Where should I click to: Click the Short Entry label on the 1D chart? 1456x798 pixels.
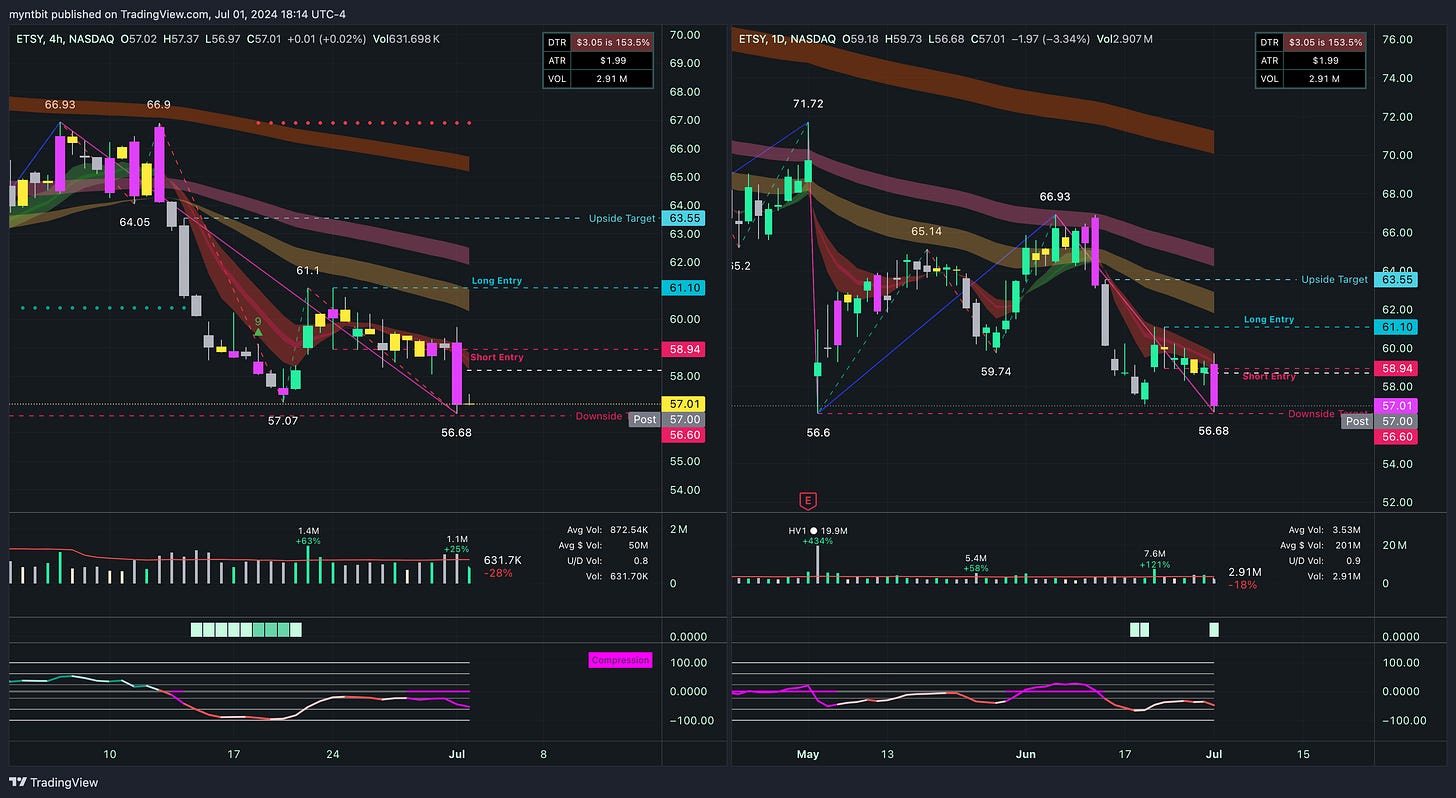[x=1269, y=376]
